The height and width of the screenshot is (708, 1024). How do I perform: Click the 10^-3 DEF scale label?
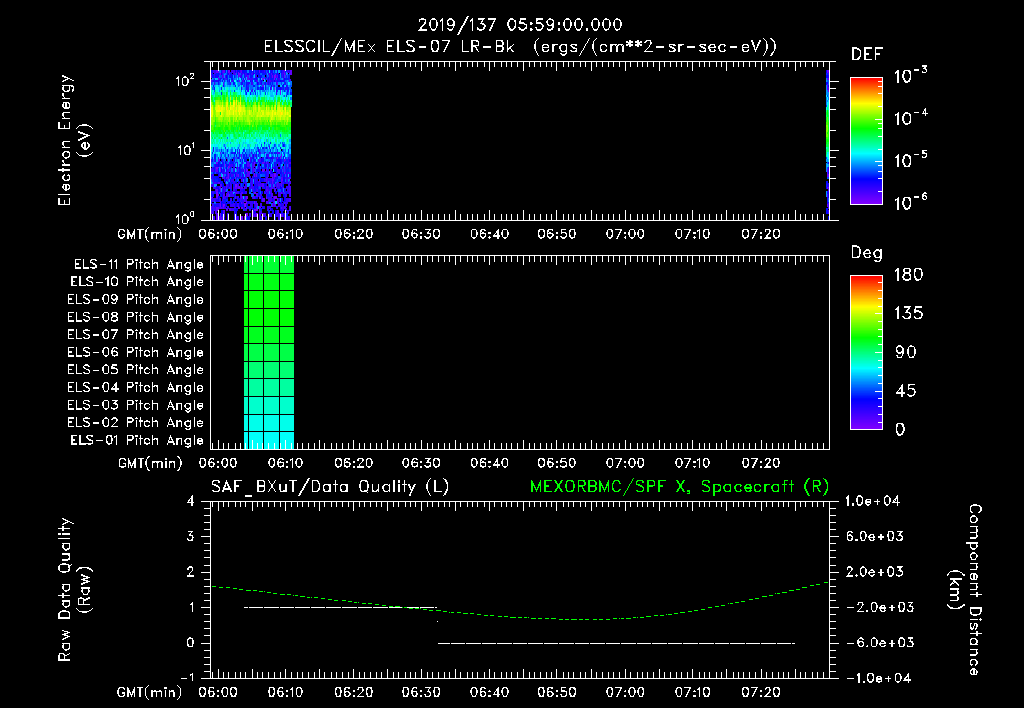pos(910,76)
